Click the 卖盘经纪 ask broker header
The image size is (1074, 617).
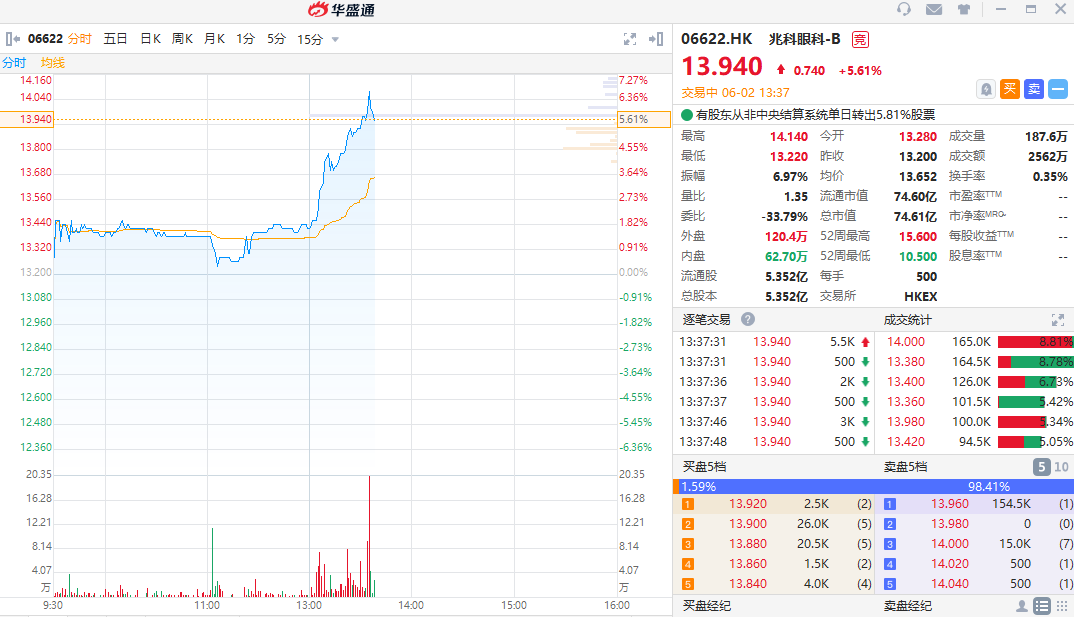908,606
